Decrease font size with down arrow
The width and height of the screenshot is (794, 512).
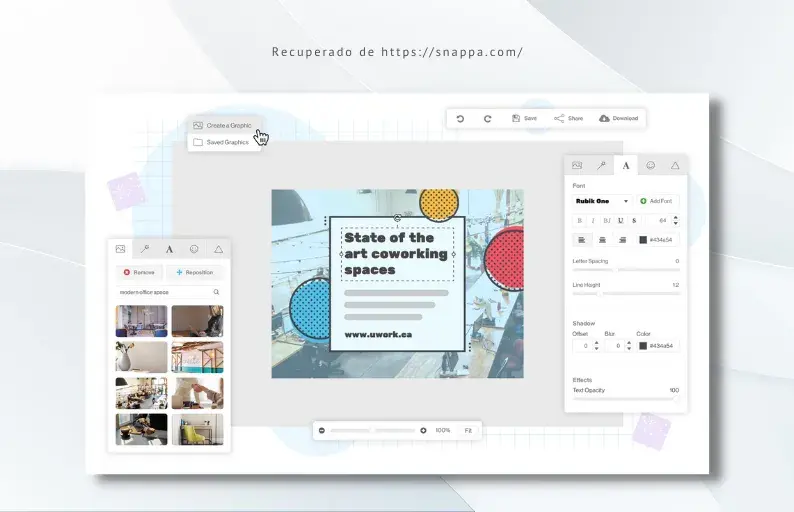click(676, 223)
